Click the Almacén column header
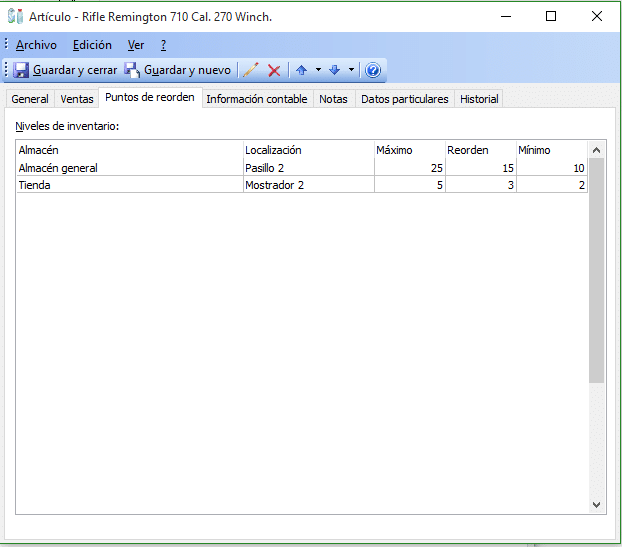 130,150
